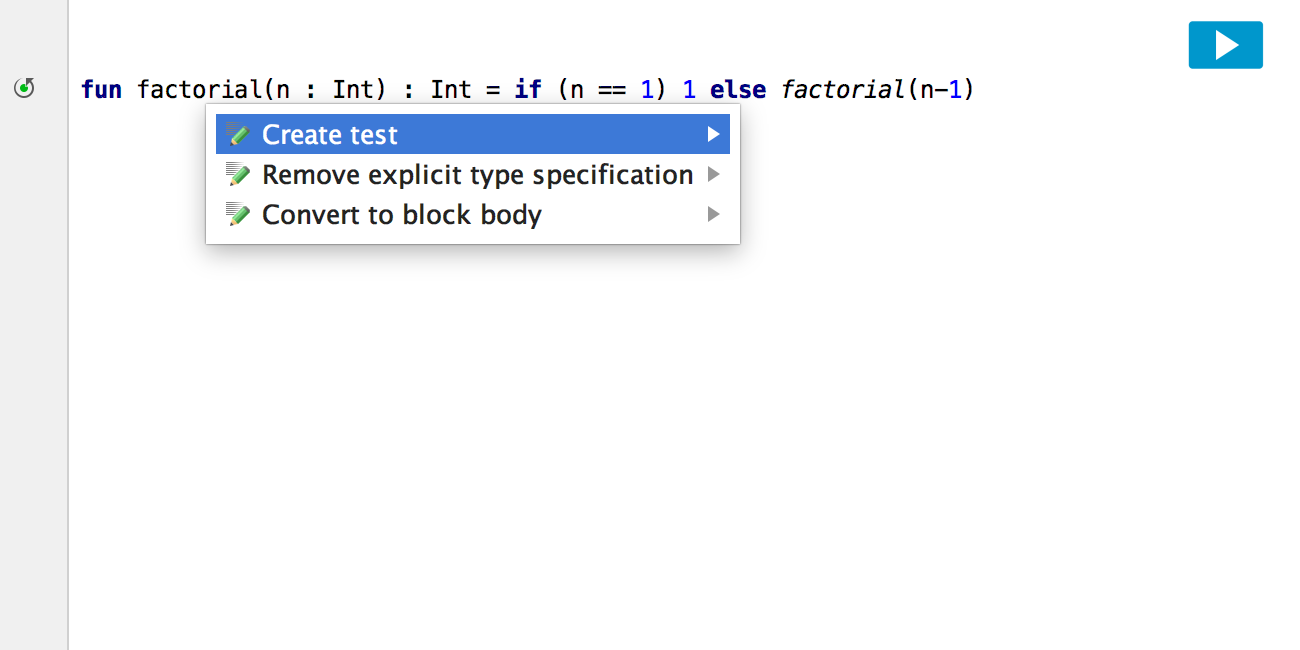1300x650 pixels.
Task: Expand the Convert to block body submenu arrow
Action: coord(713,214)
